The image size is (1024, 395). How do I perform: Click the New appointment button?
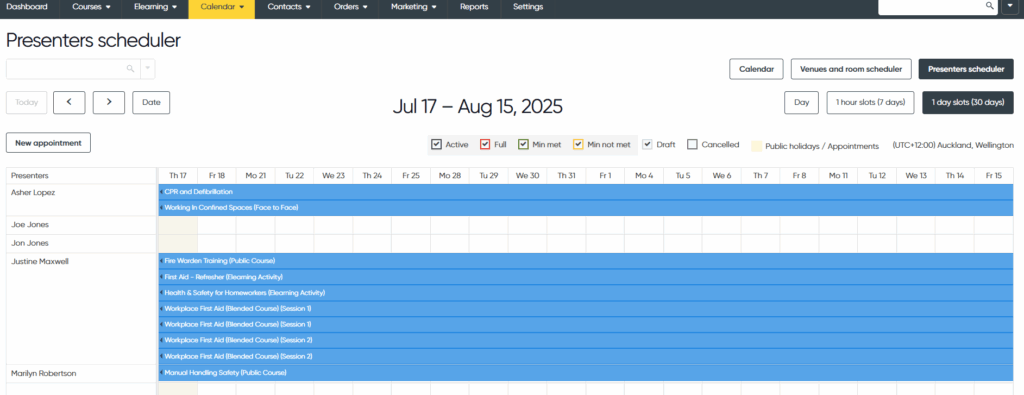click(x=48, y=142)
